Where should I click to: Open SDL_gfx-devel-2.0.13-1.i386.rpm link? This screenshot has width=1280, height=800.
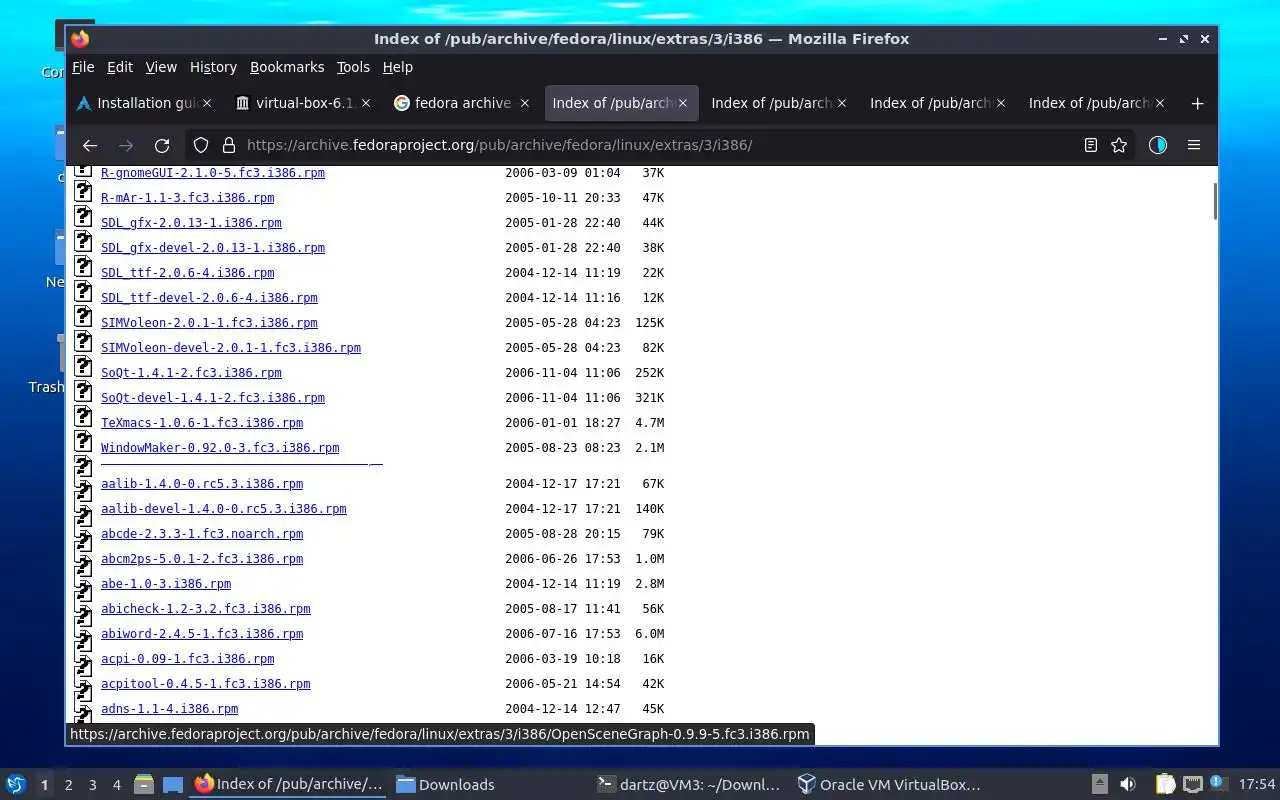tap(212, 248)
